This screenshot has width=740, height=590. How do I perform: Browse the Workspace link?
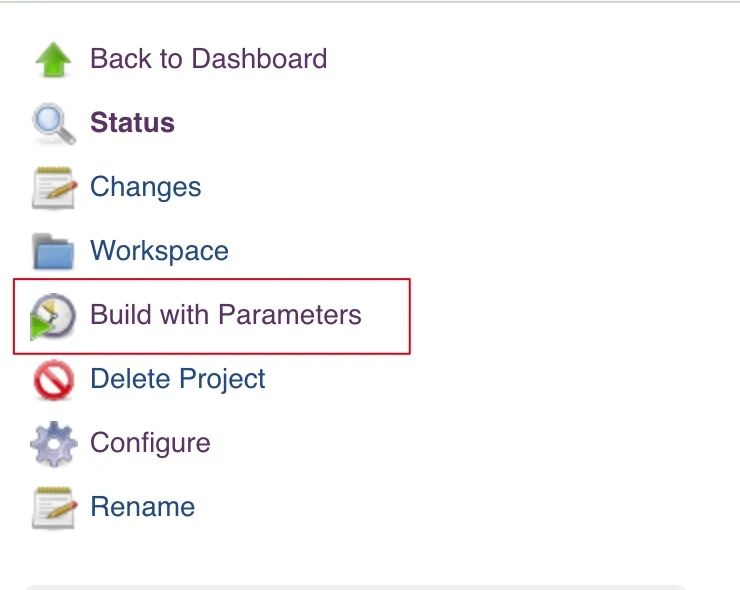pyautogui.click(x=160, y=251)
